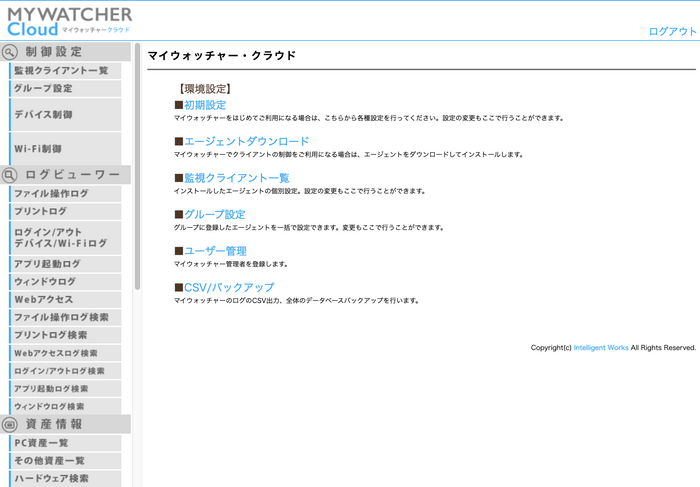This screenshot has height=487, width=700.
Task: Visit the Intelligent Works copyright link
Action: [x=601, y=348]
